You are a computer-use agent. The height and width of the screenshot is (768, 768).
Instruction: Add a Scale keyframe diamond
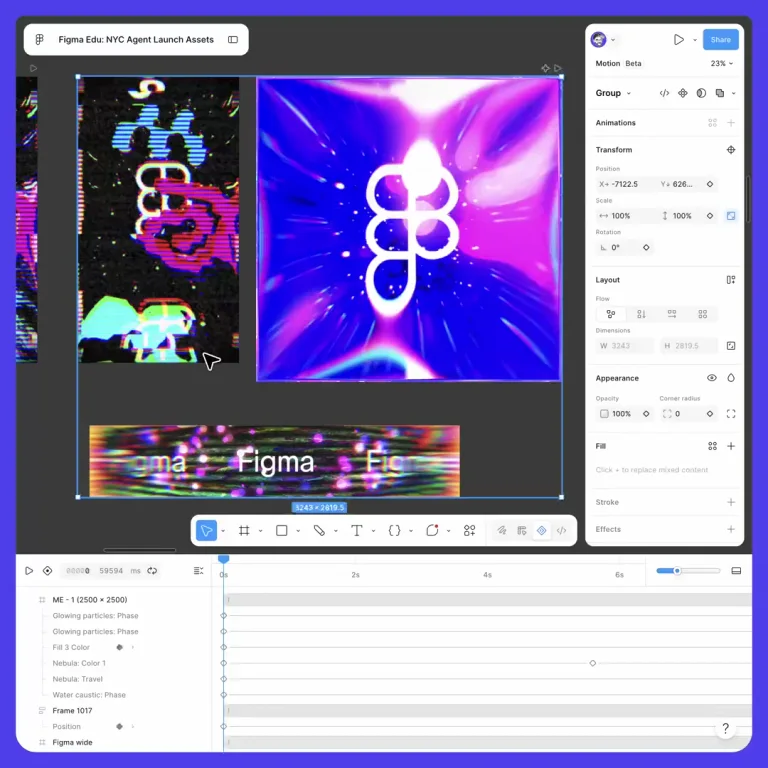point(710,216)
